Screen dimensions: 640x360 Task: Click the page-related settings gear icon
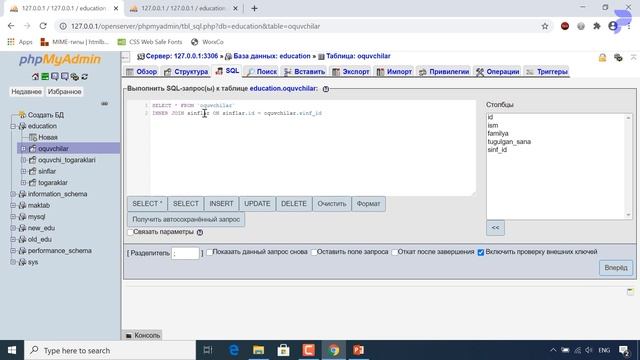[x=618, y=58]
